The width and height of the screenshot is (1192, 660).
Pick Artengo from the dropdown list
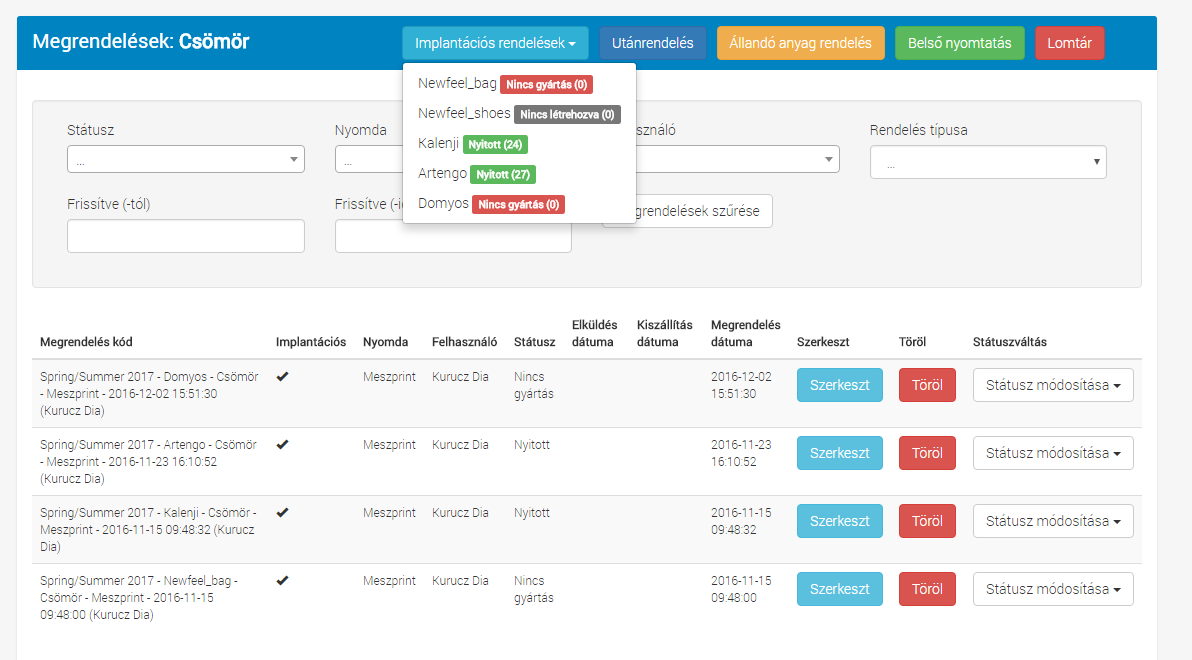[442, 174]
